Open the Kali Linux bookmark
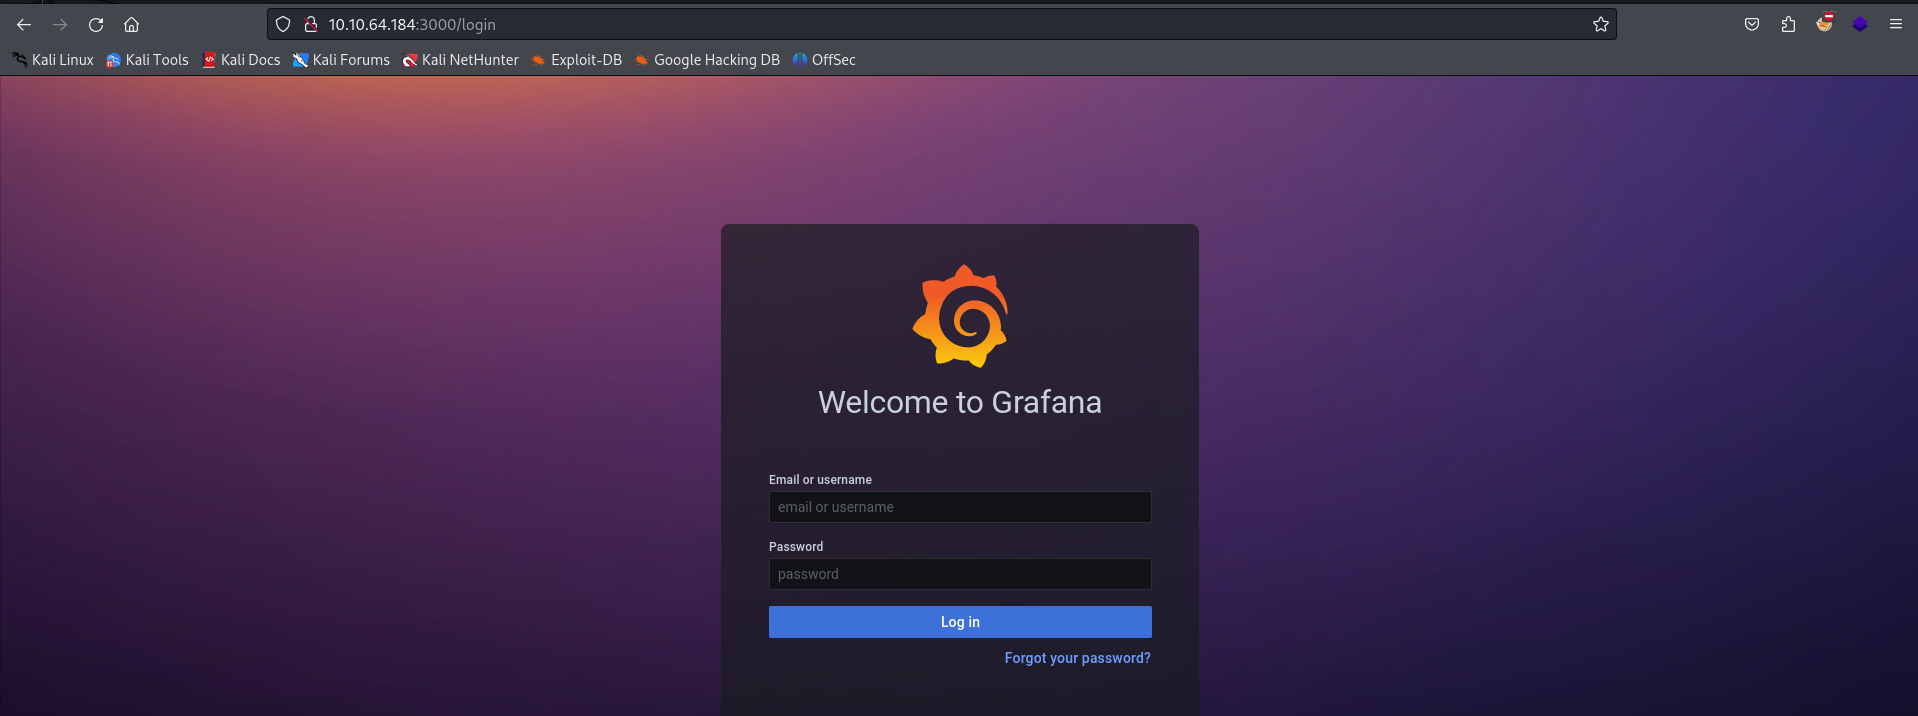The image size is (1918, 716). 53,60
